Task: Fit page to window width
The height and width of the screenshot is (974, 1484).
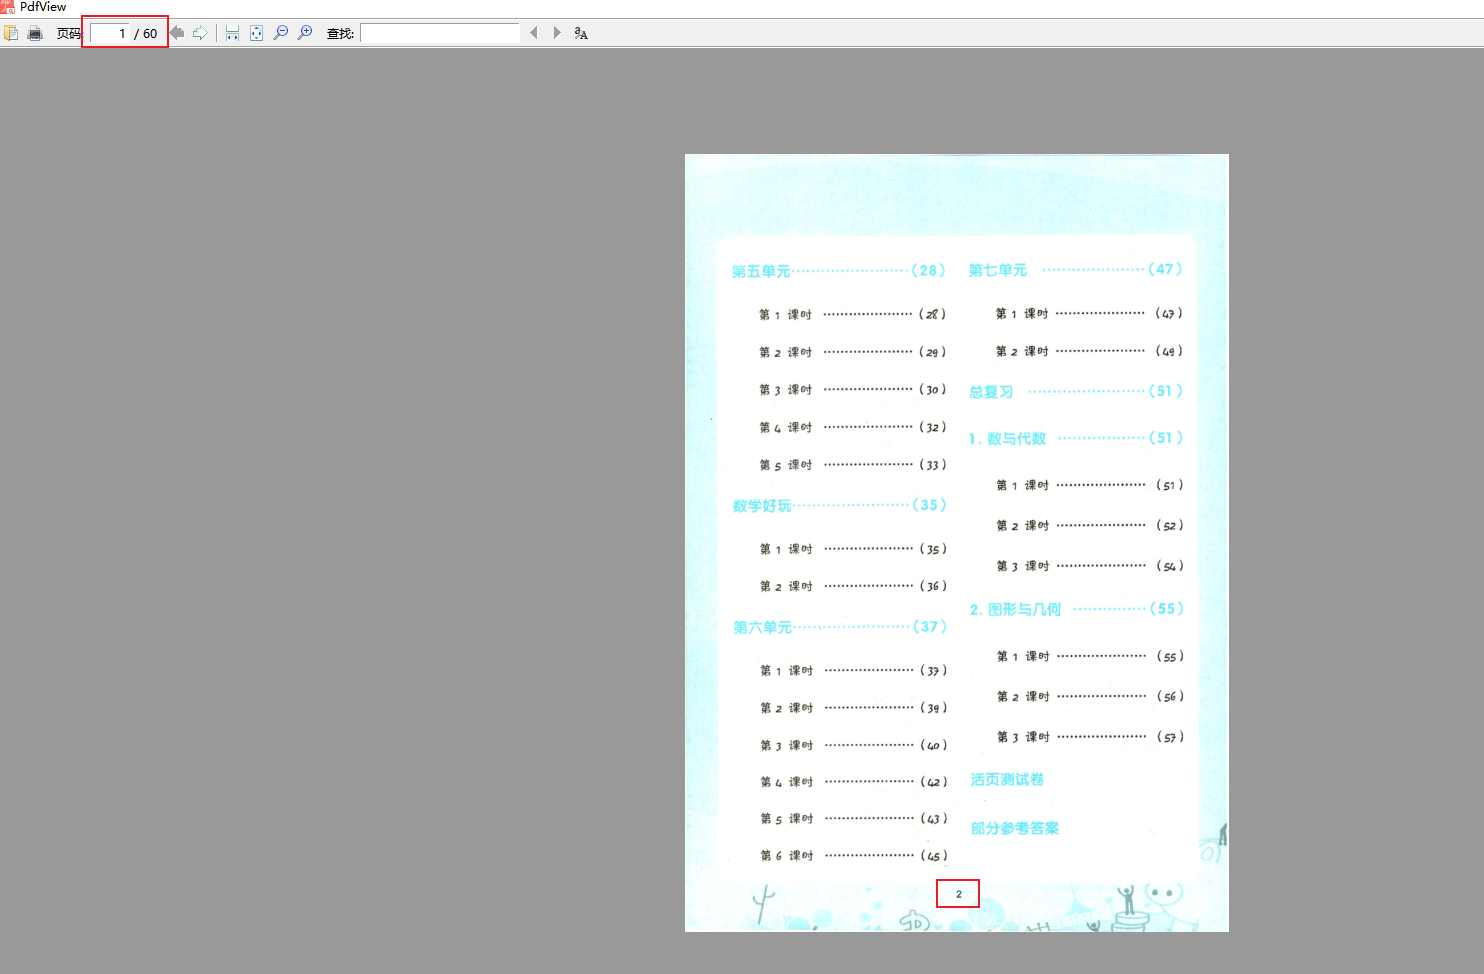Action: point(231,32)
